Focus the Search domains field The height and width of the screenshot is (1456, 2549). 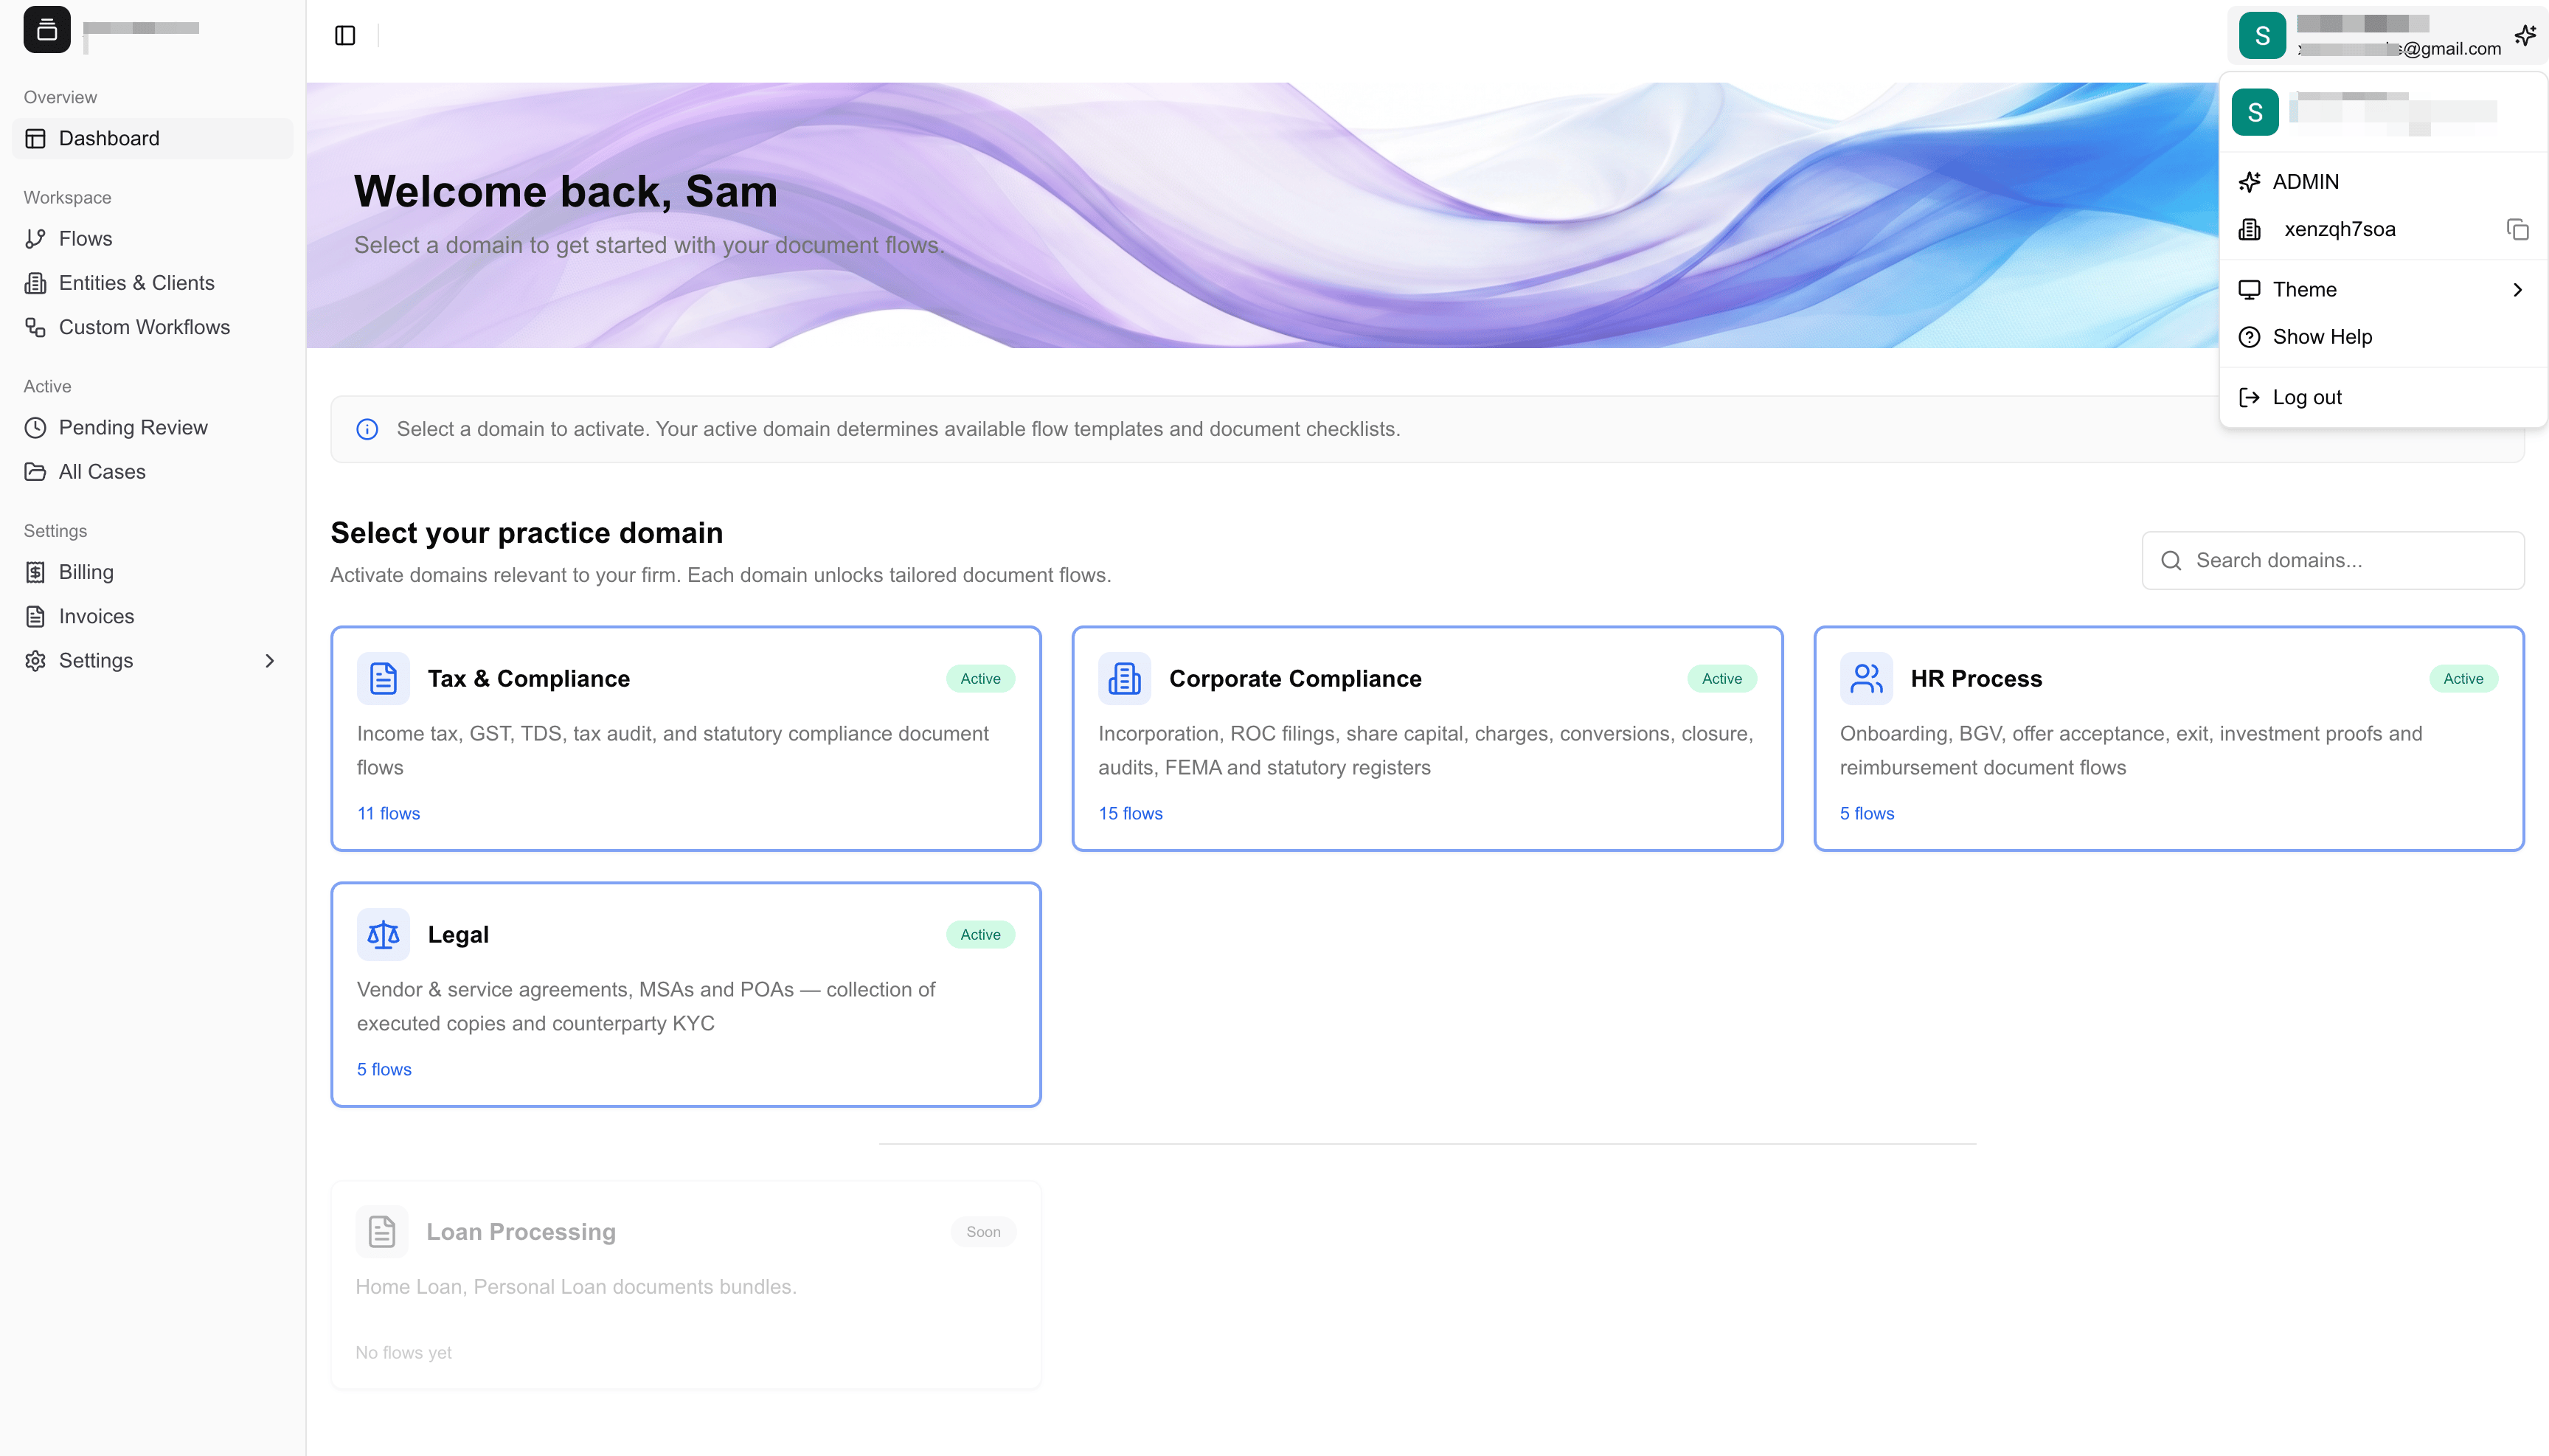click(x=2333, y=561)
